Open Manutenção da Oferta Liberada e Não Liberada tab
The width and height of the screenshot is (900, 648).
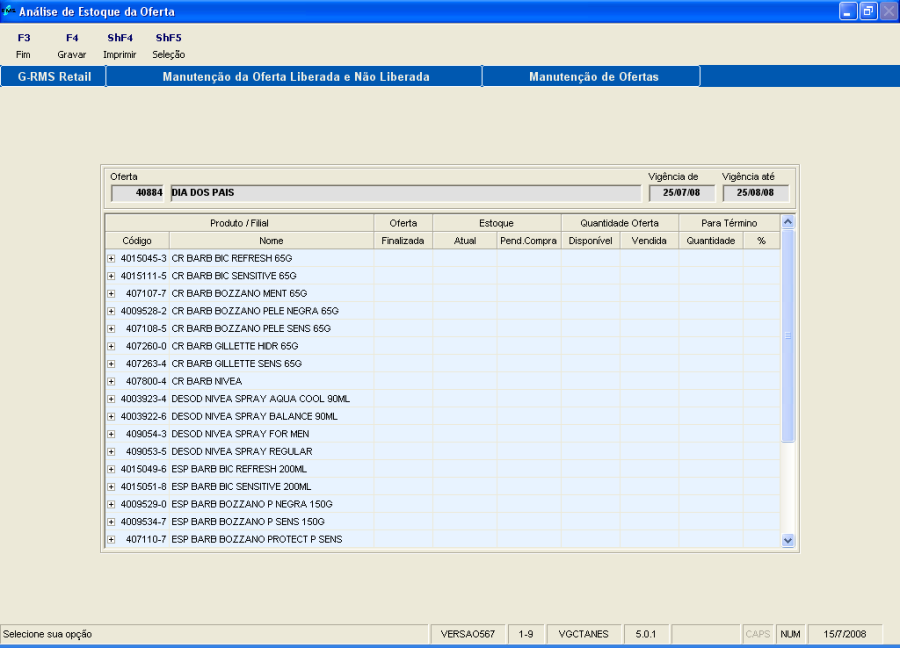[x=295, y=76]
